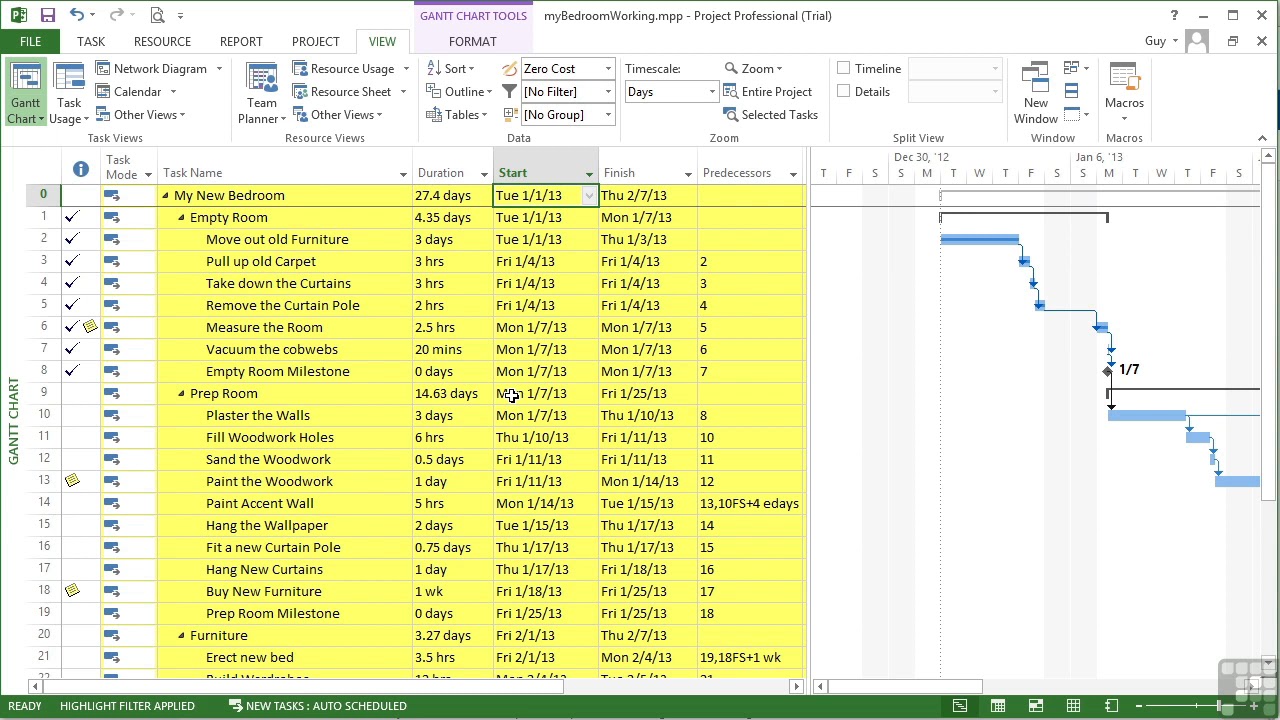Switch to the RESOURCE ribbon tab
Screen dimensions: 1280x720
[x=162, y=41]
